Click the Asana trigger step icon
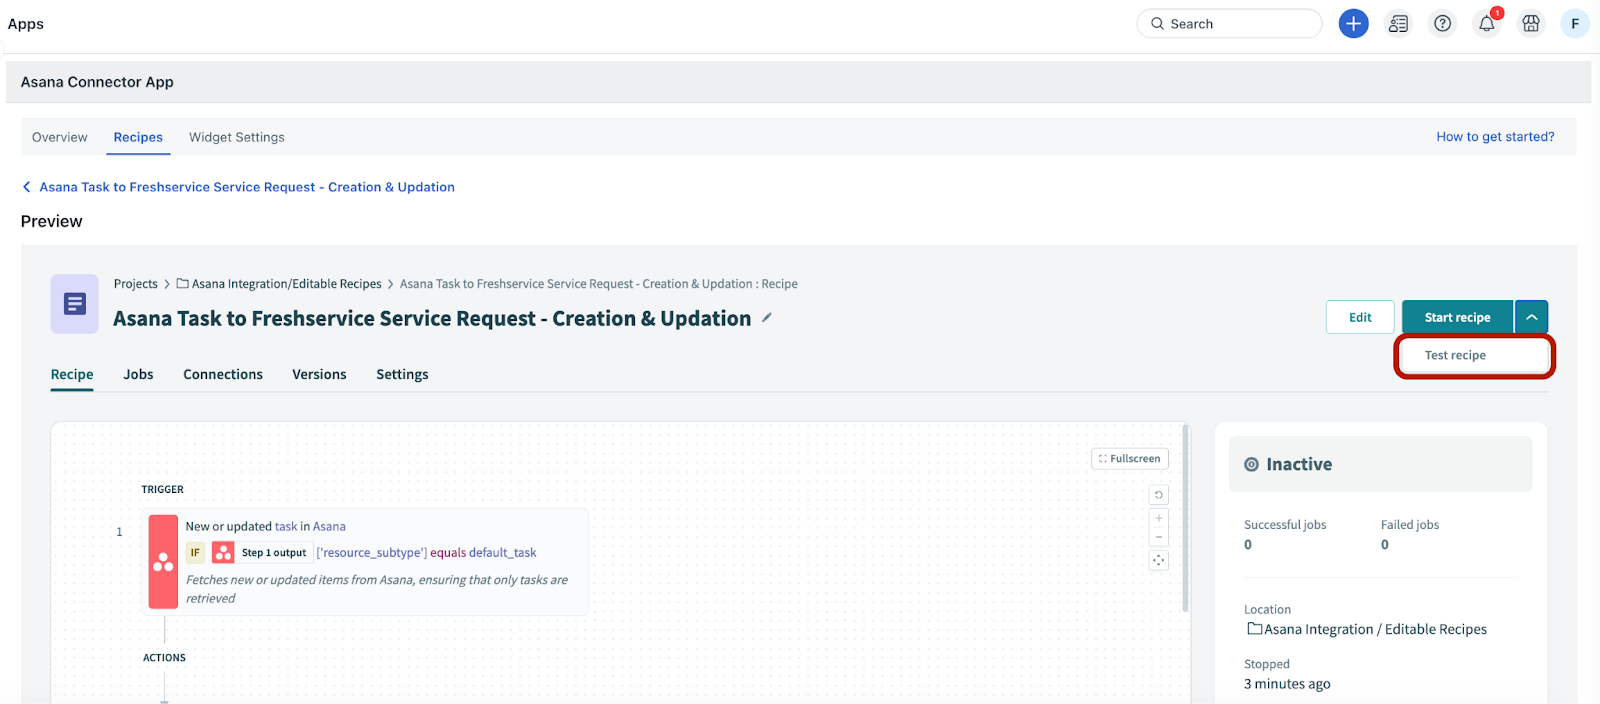This screenshot has width=1600, height=704. coord(163,562)
